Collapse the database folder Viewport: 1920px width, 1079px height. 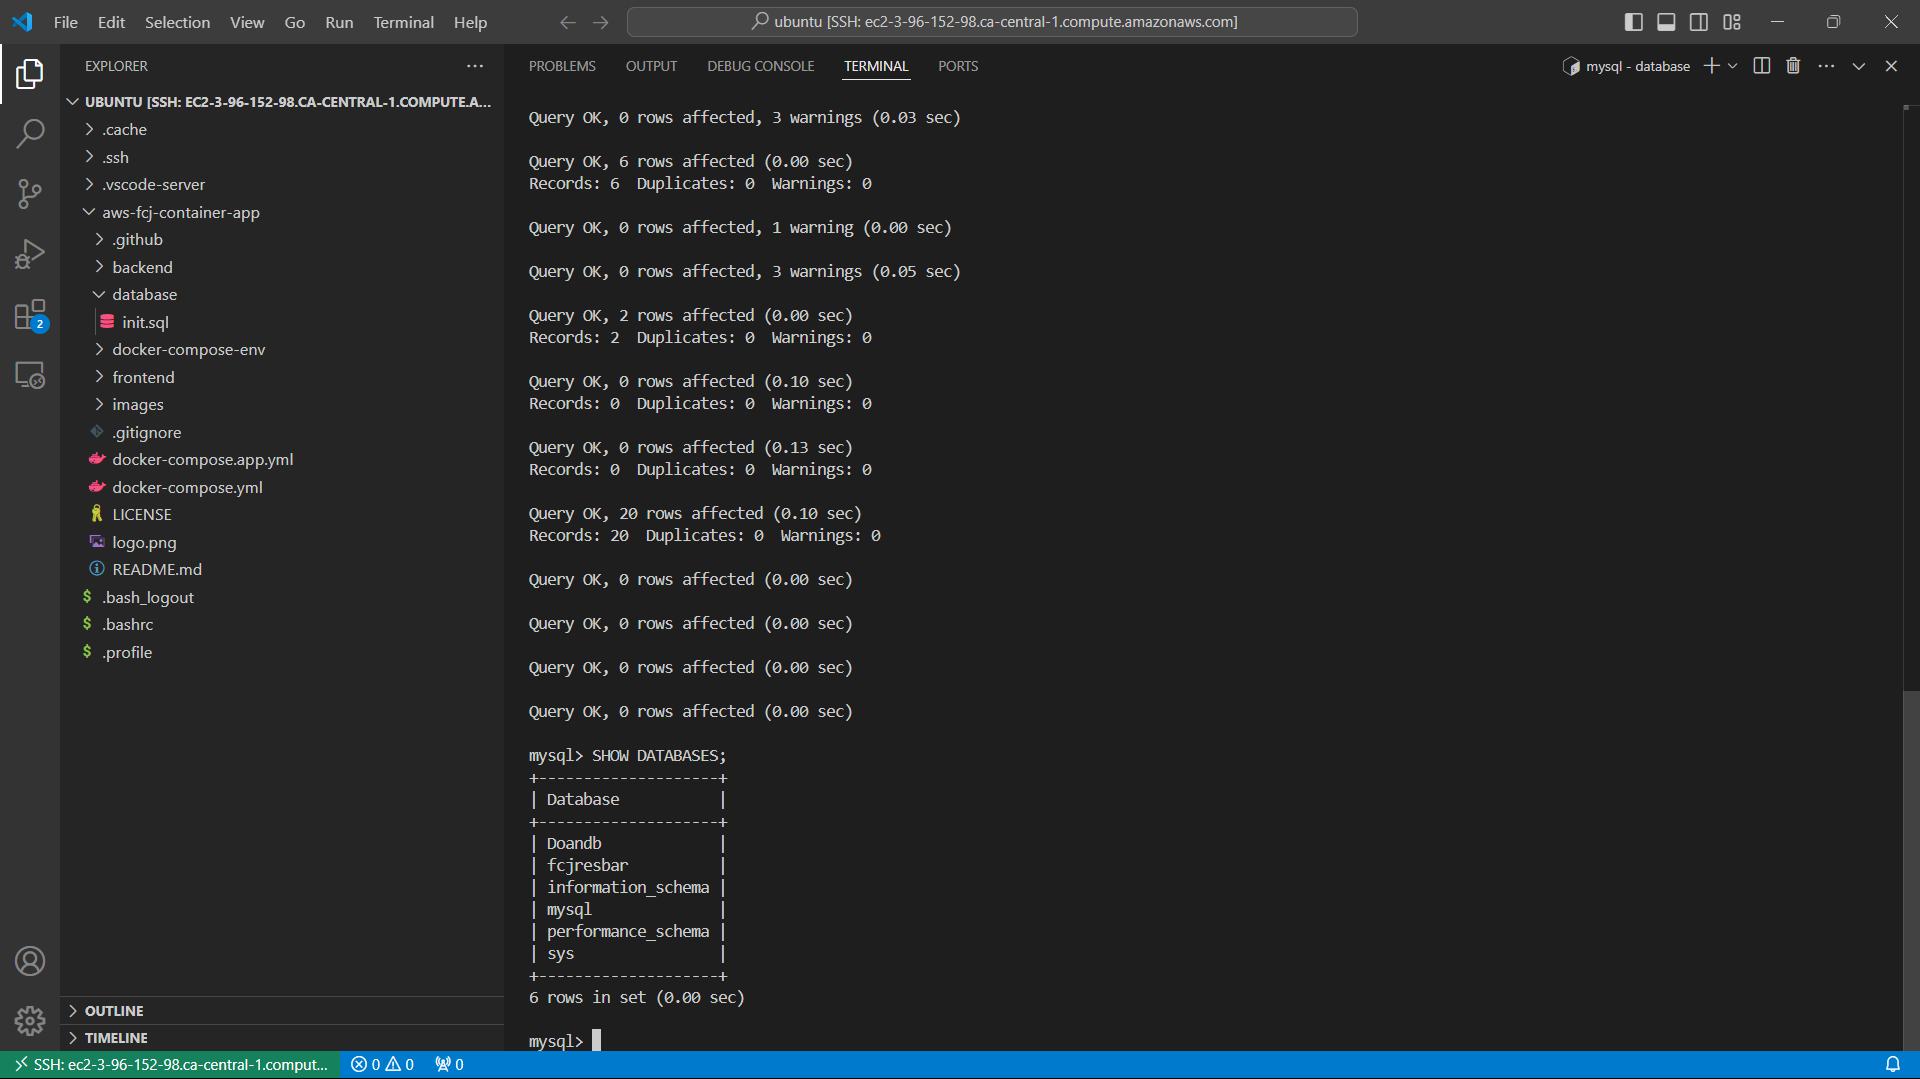(282, 294)
